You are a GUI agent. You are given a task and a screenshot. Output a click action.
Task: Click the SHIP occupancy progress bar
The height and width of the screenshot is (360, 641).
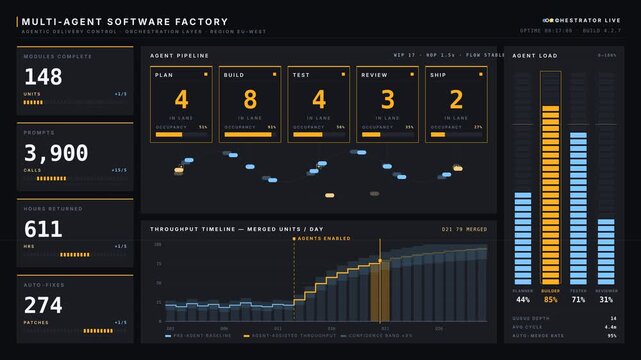(457, 134)
